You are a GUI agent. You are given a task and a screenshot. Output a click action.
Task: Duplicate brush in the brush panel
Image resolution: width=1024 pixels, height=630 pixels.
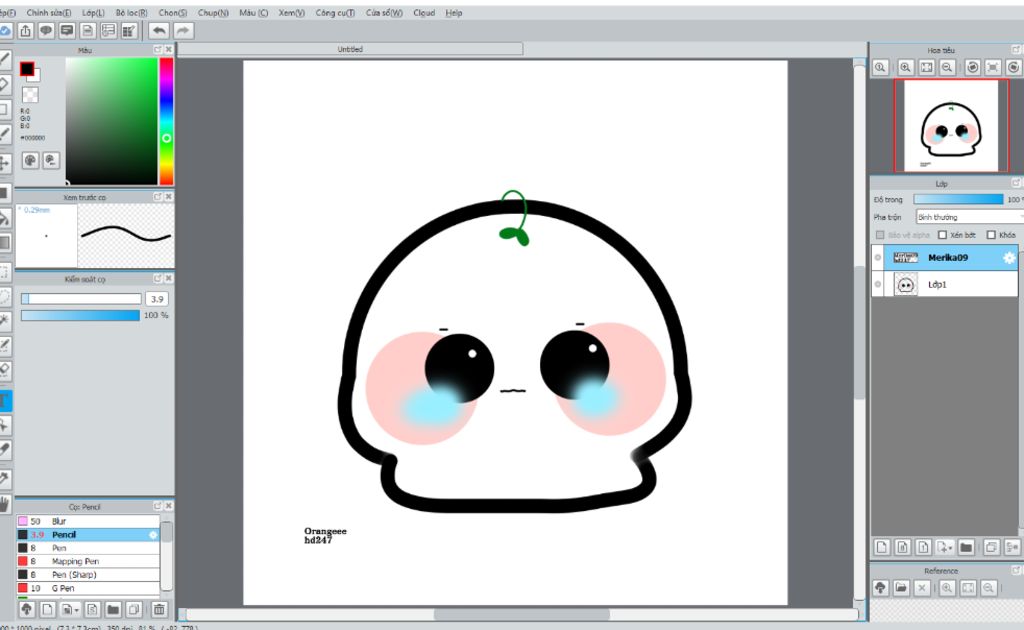coord(134,610)
